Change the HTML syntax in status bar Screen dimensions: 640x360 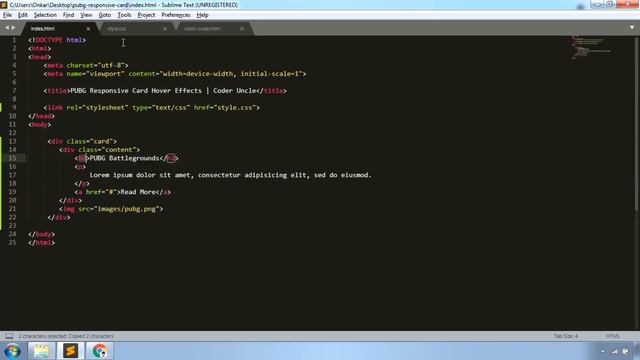[613, 336]
